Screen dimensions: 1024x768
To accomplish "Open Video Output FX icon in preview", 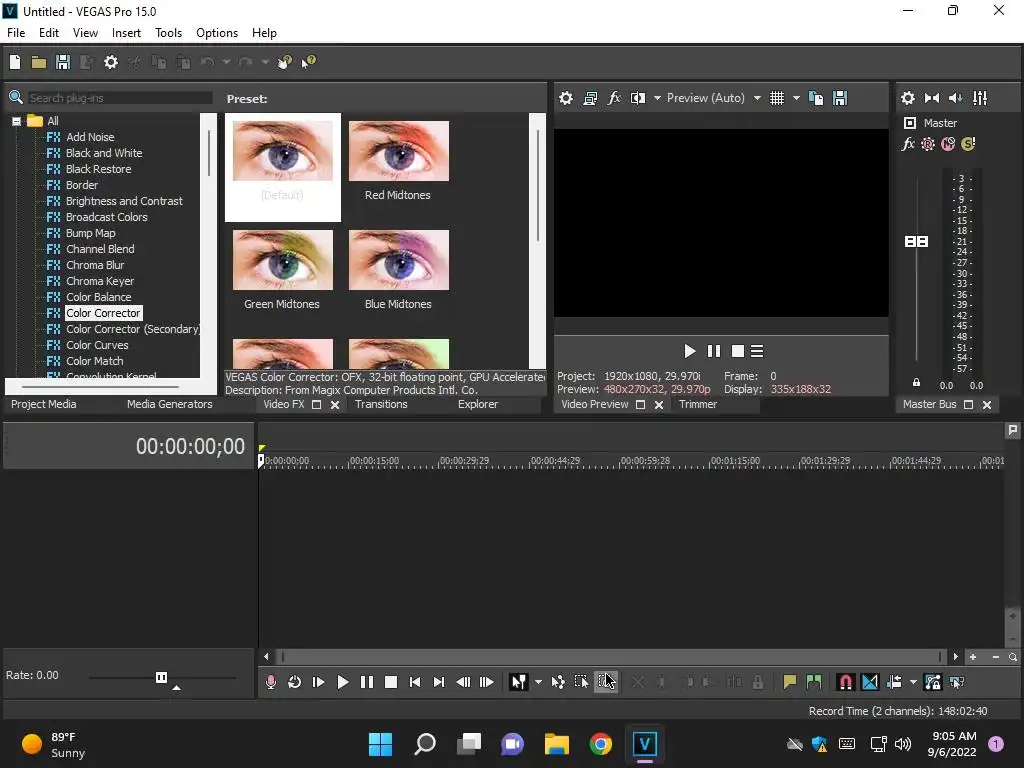I will 613,98.
